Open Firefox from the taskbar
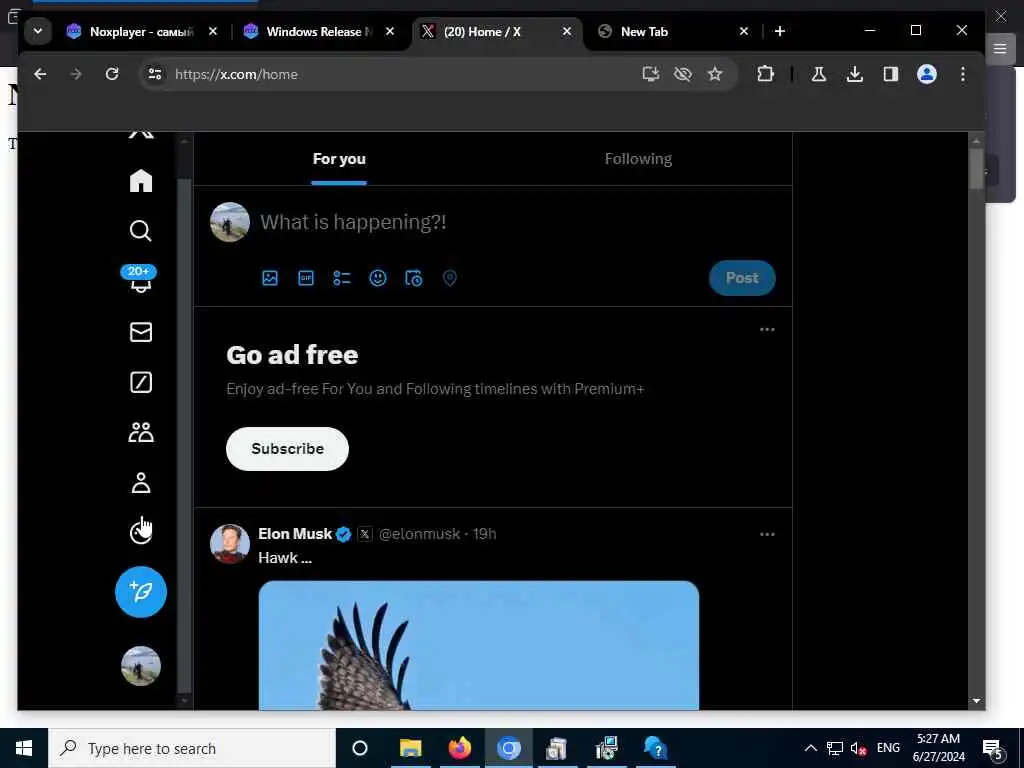This screenshot has width=1024, height=768. point(460,748)
